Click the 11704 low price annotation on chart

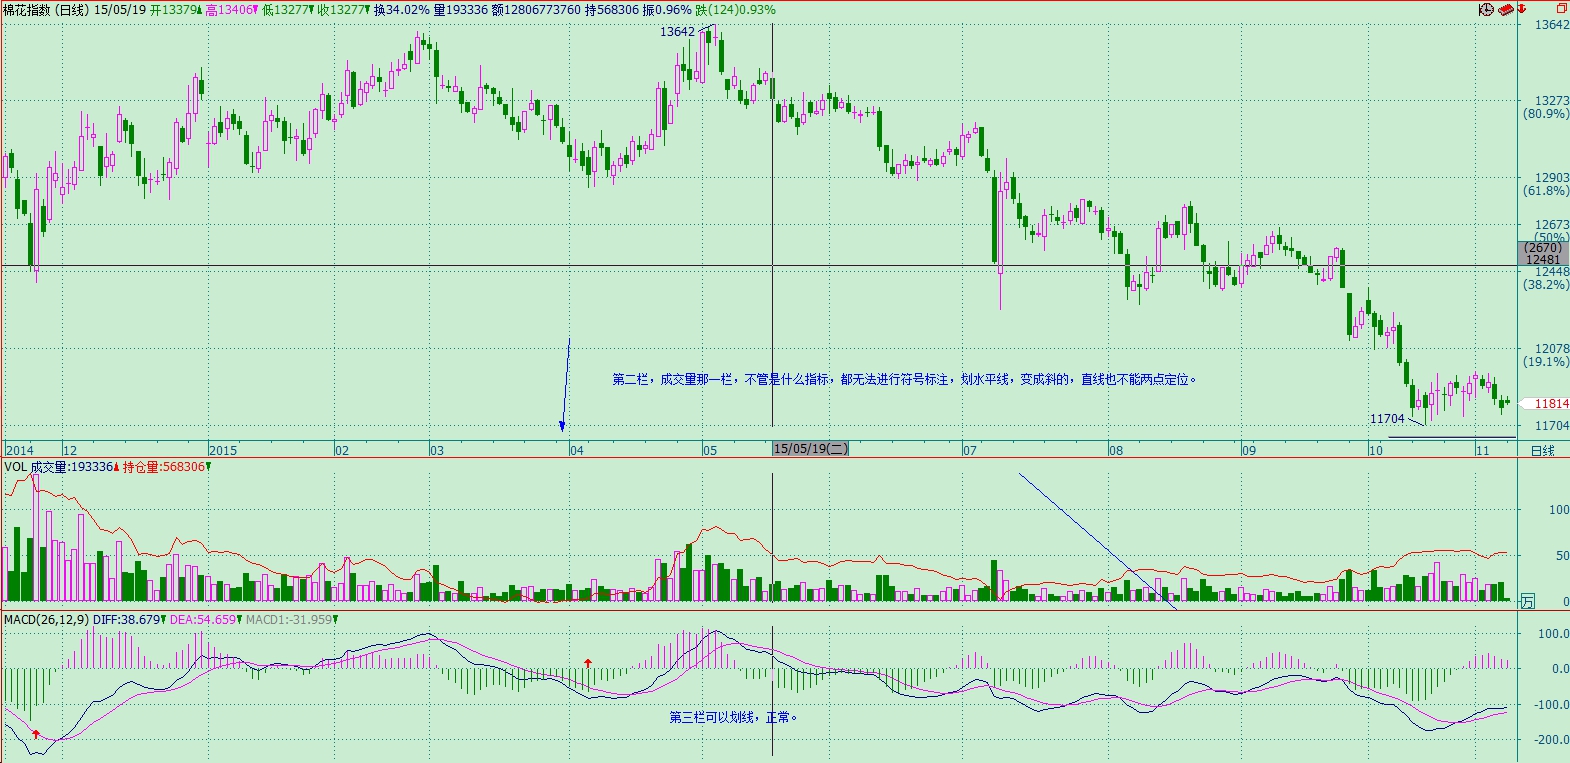point(1387,418)
